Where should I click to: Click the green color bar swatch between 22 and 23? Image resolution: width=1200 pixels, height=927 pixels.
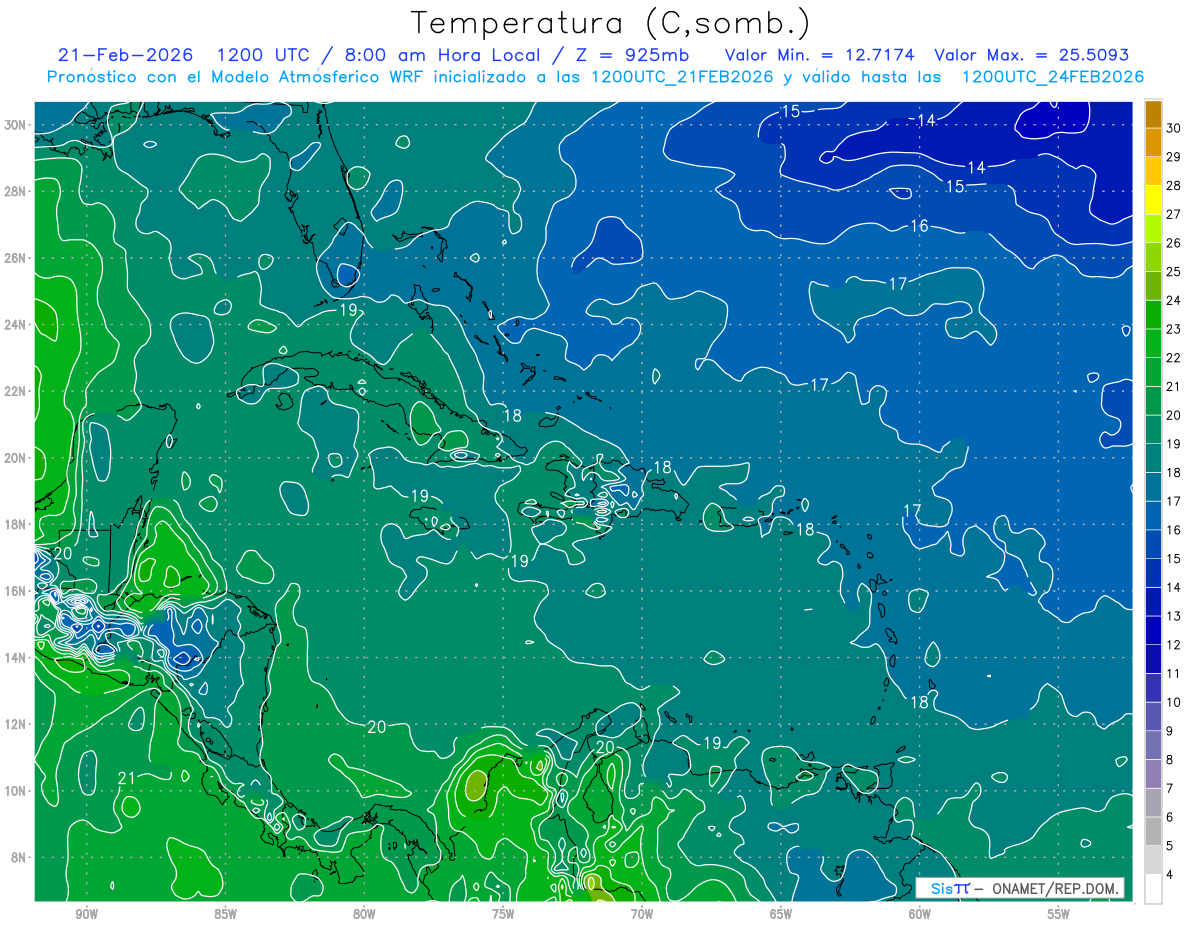coord(1154,343)
